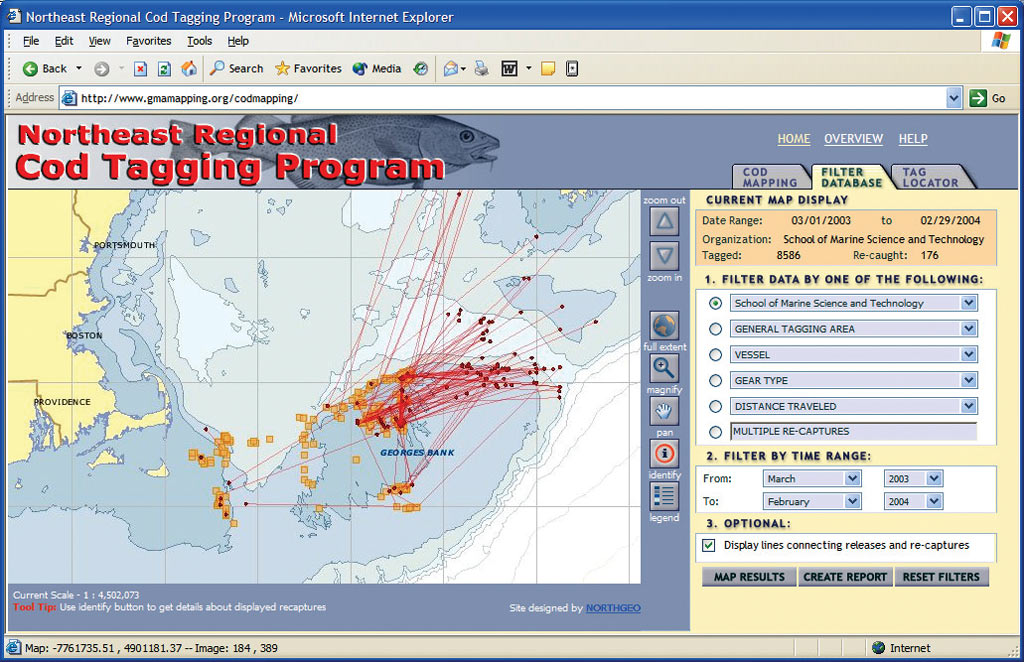Stop page loading with the red X
The width and height of the screenshot is (1024, 662).
coord(140,69)
